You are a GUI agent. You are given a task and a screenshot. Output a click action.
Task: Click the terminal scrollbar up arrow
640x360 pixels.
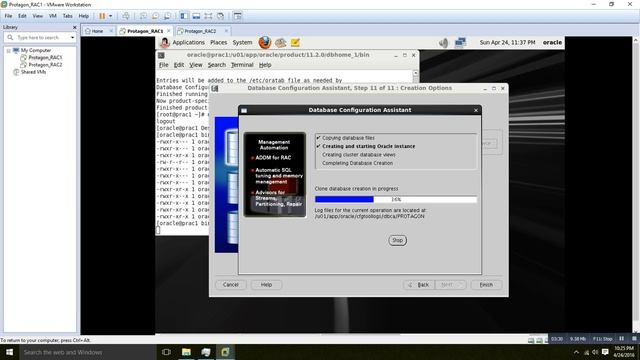[x=415, y=73]
